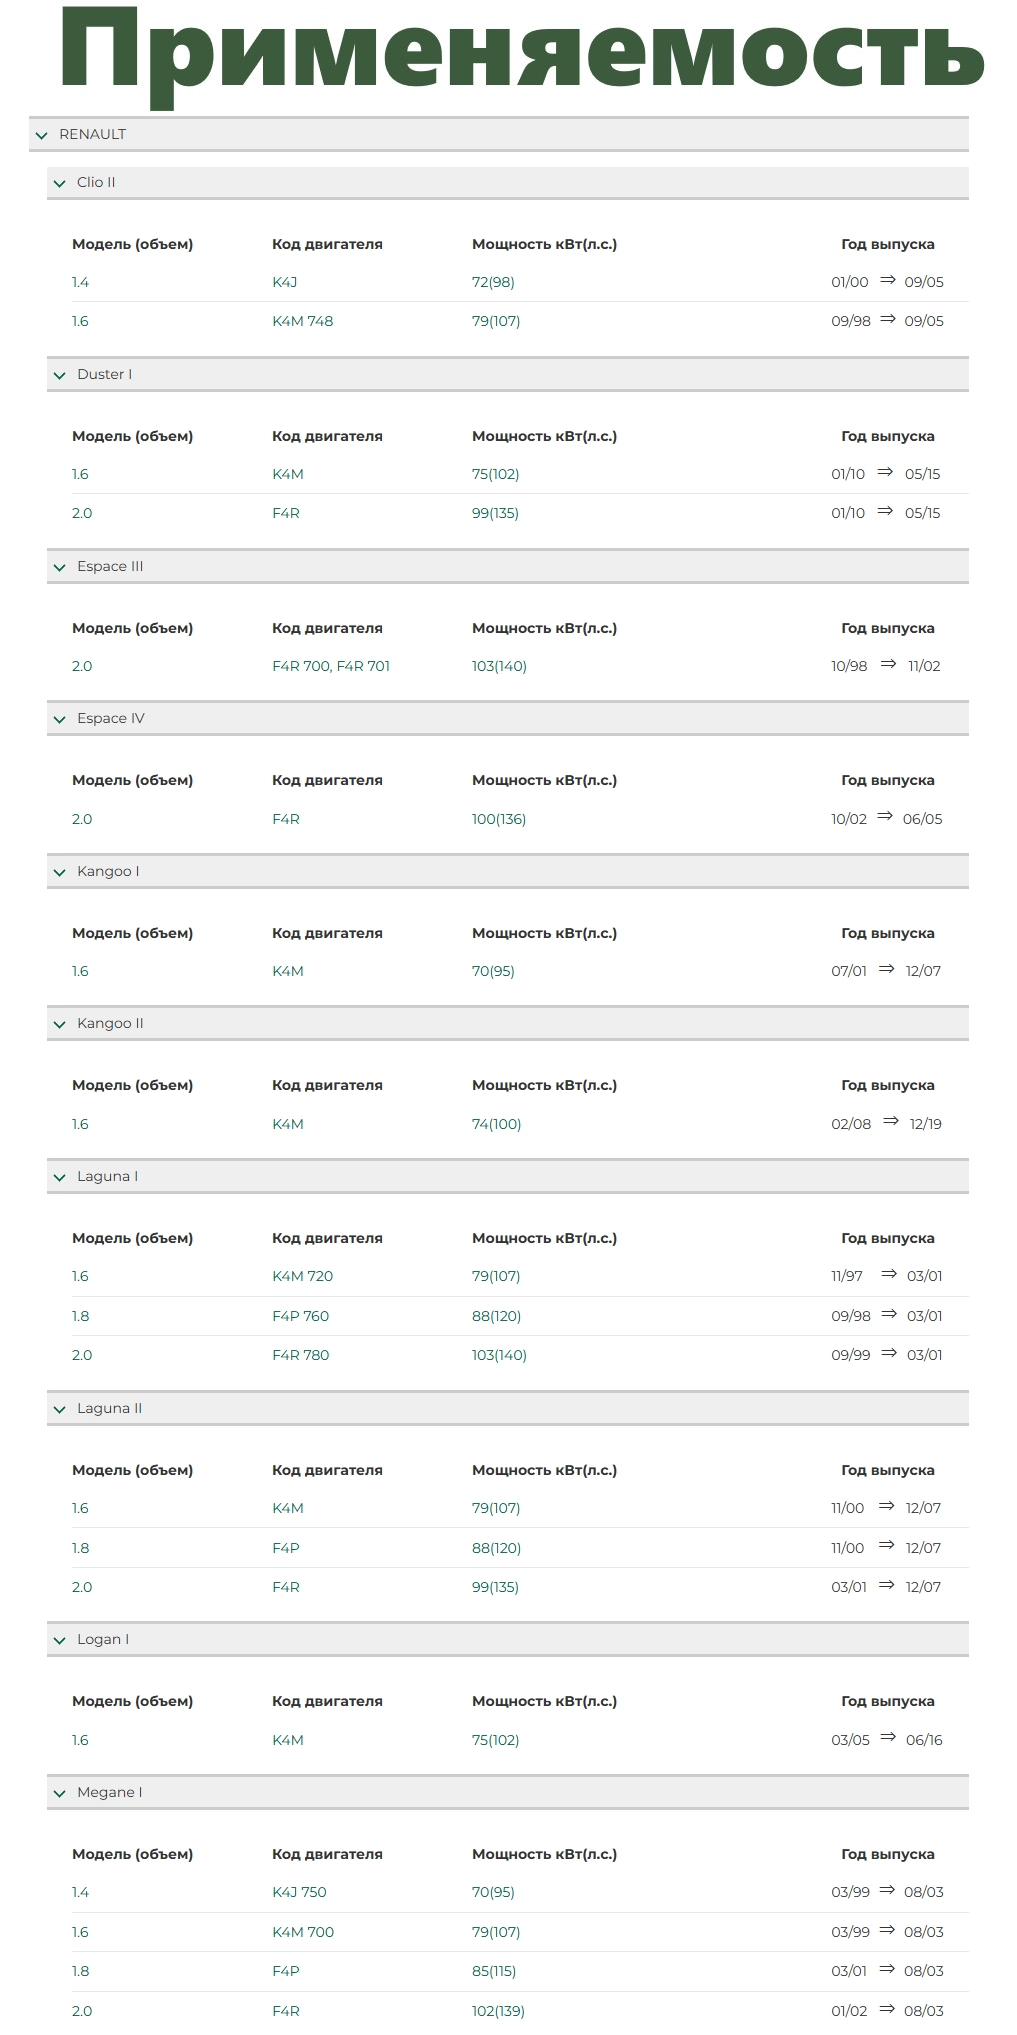Viewport: 1017px width, 2035px height.
Task: Collapse the Duster I chevron
Action: coord(59,375)
